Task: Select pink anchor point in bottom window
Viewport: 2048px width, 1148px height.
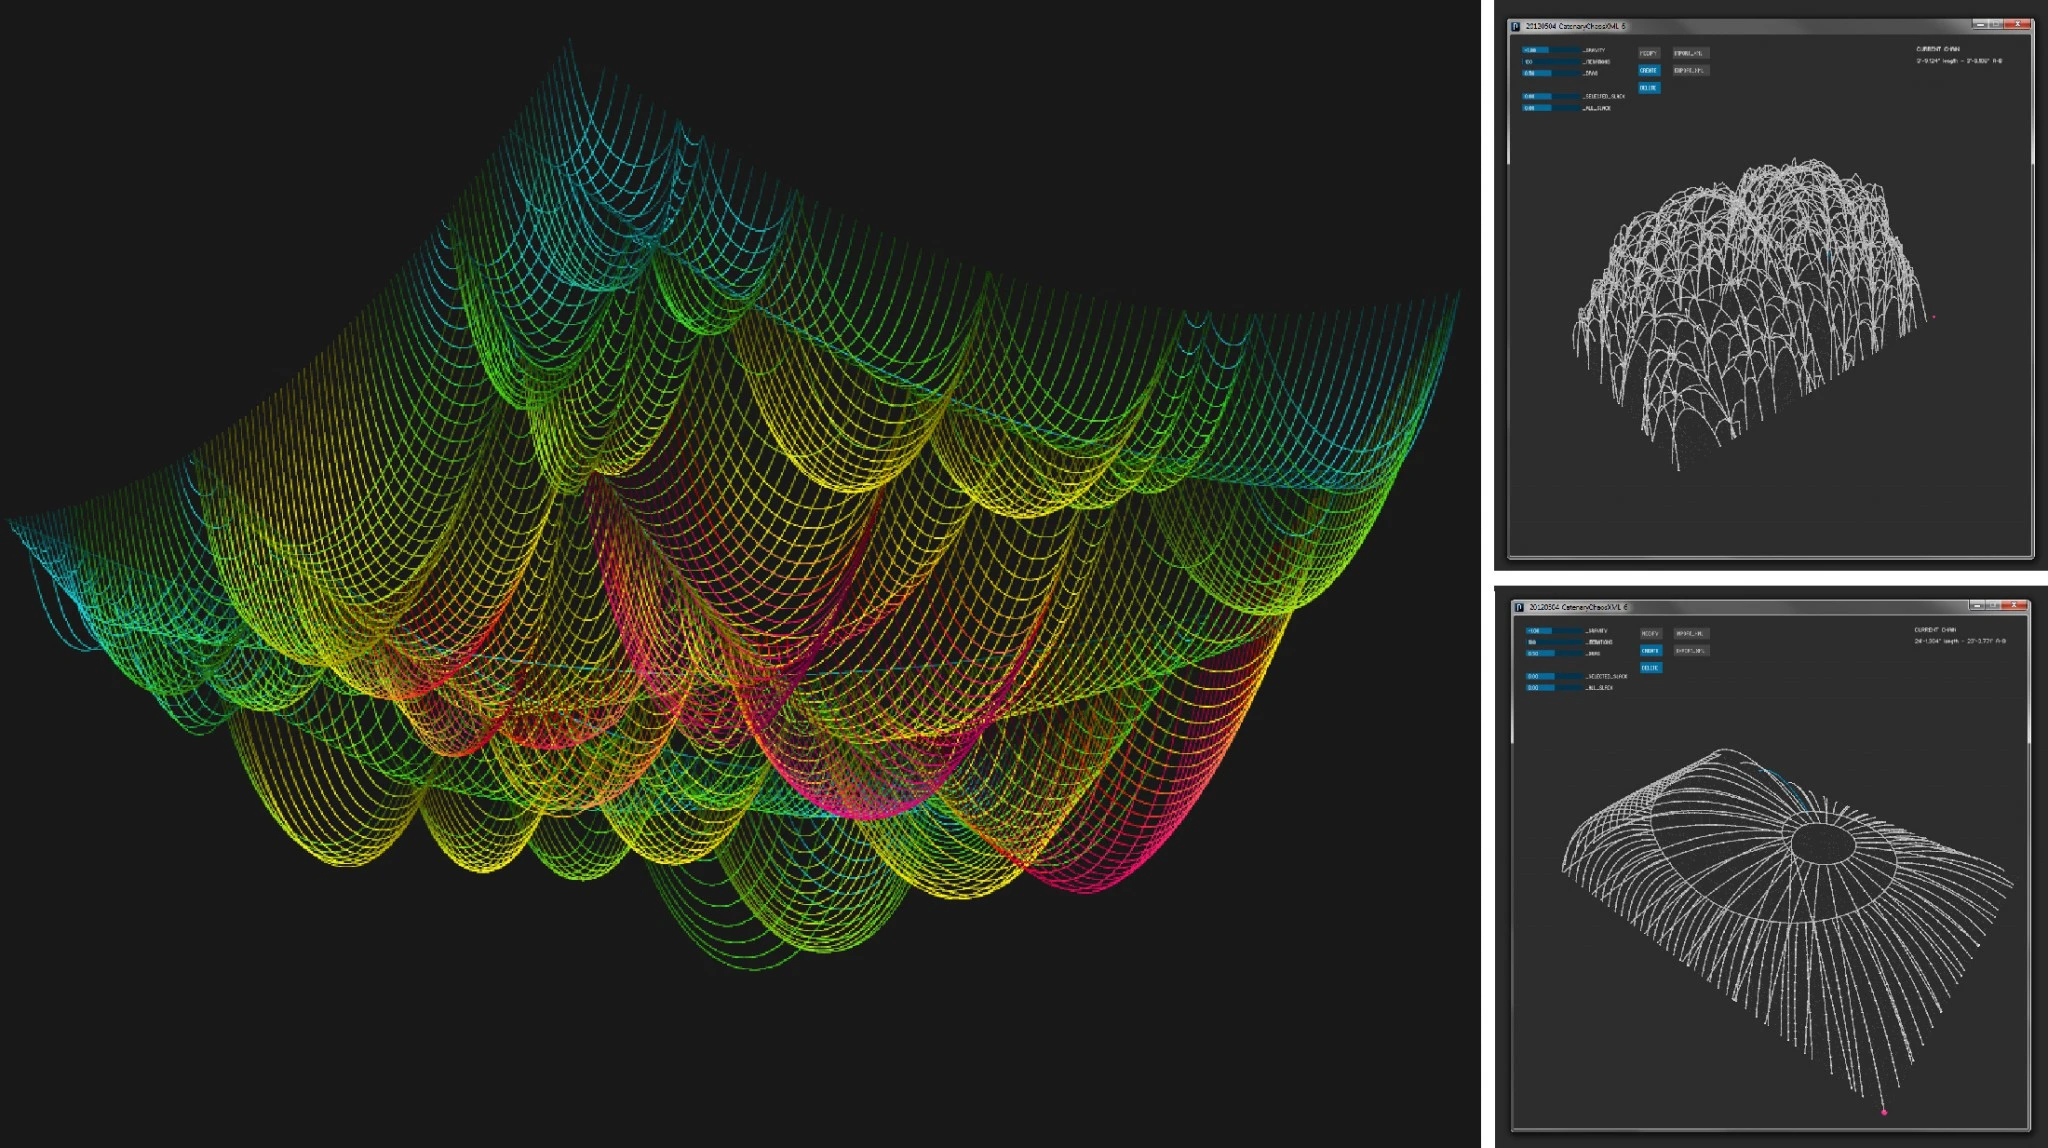Action: coord(1884,1112)
